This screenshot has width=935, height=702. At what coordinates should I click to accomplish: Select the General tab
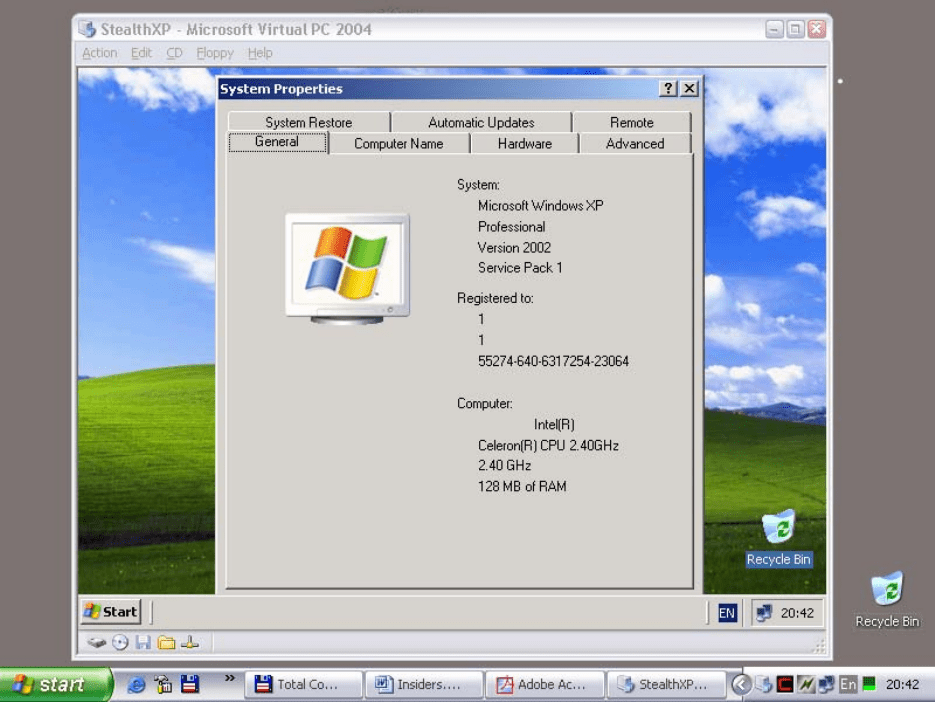[277, 142]
